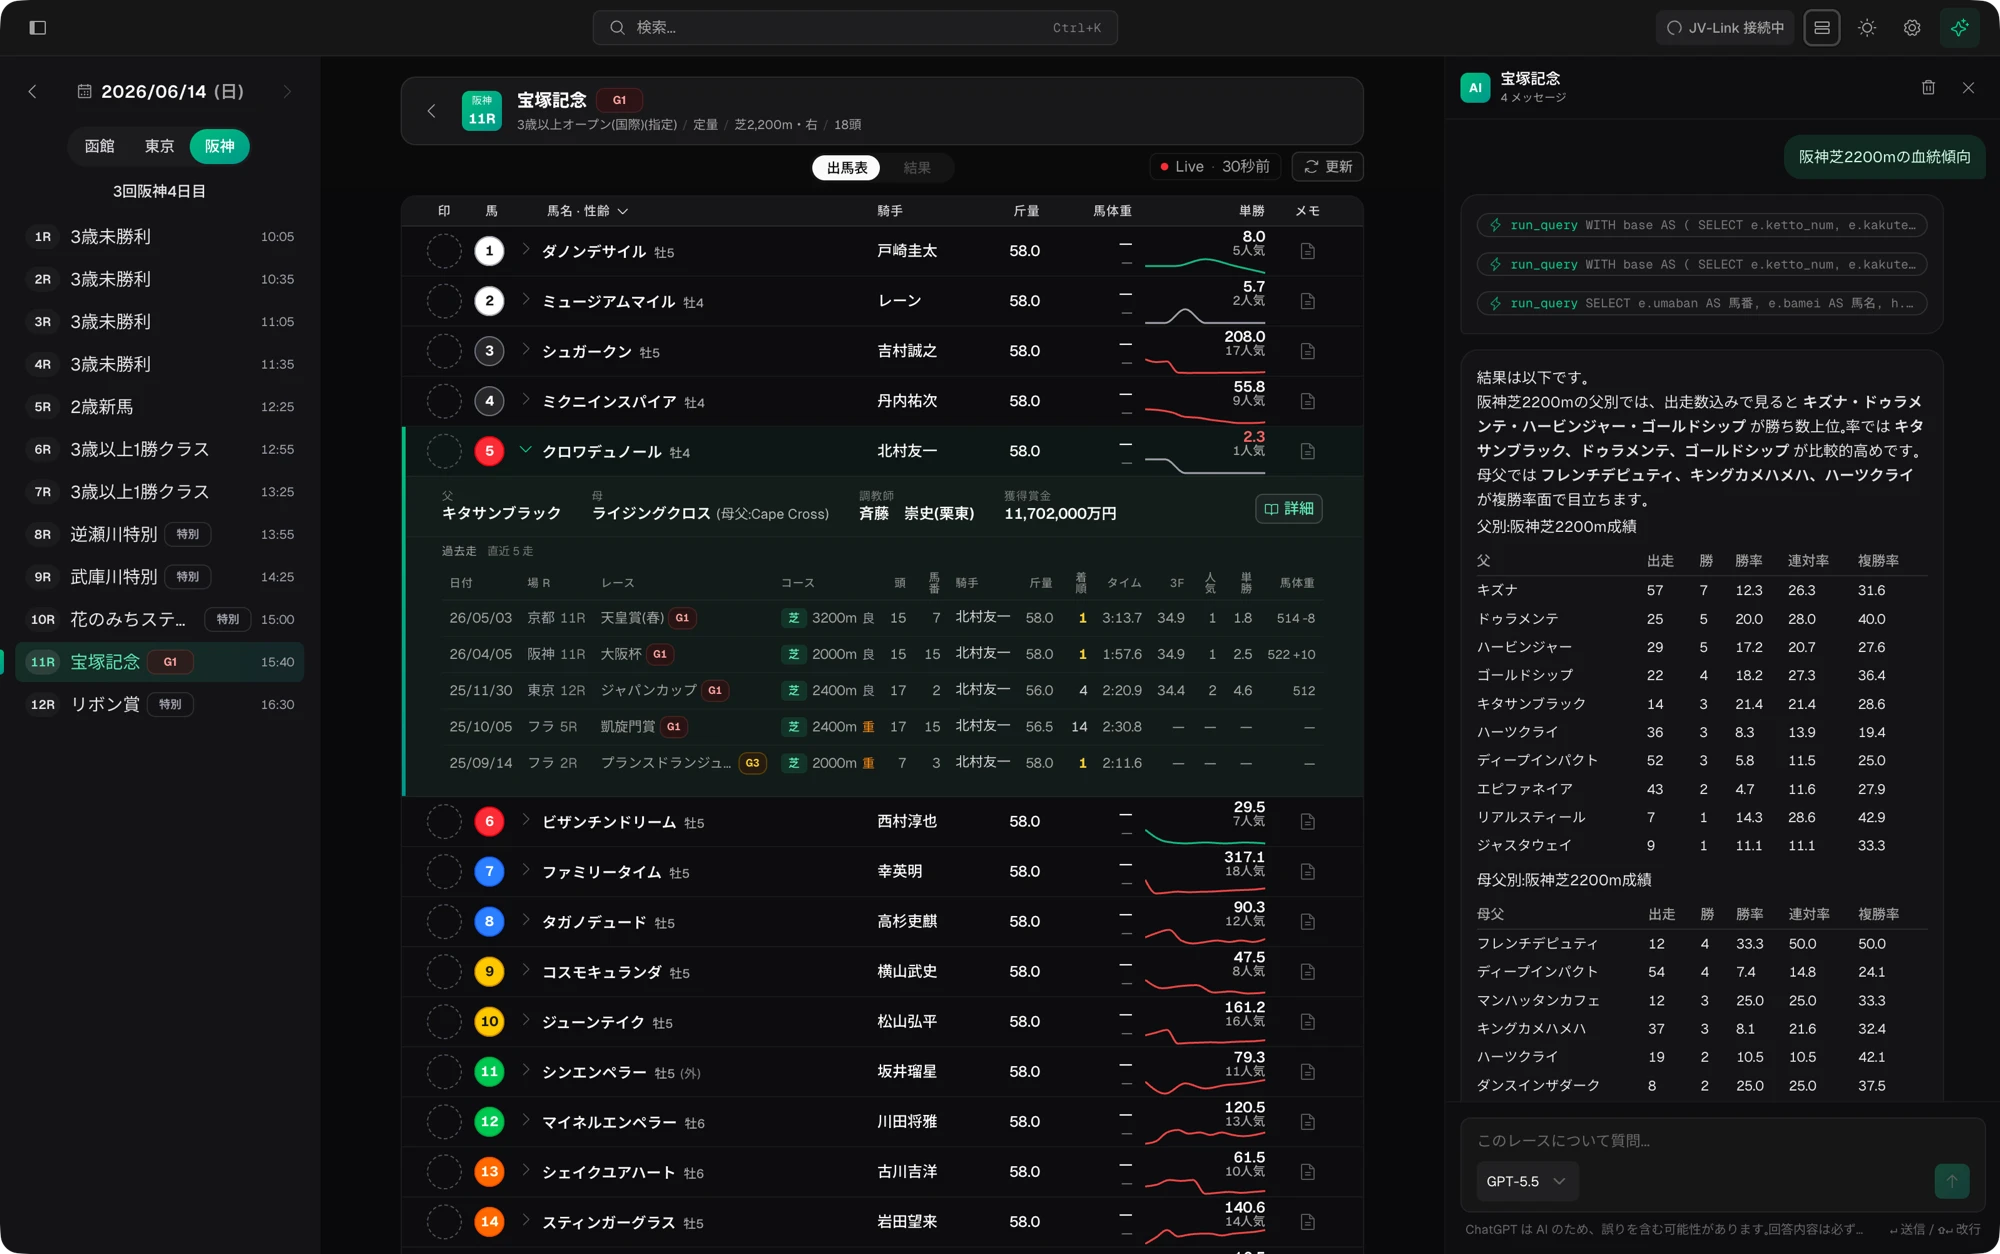Switch theme with the sun icon
Viewport: 2000px width, 1254px height.
(x=1867, y=28)
